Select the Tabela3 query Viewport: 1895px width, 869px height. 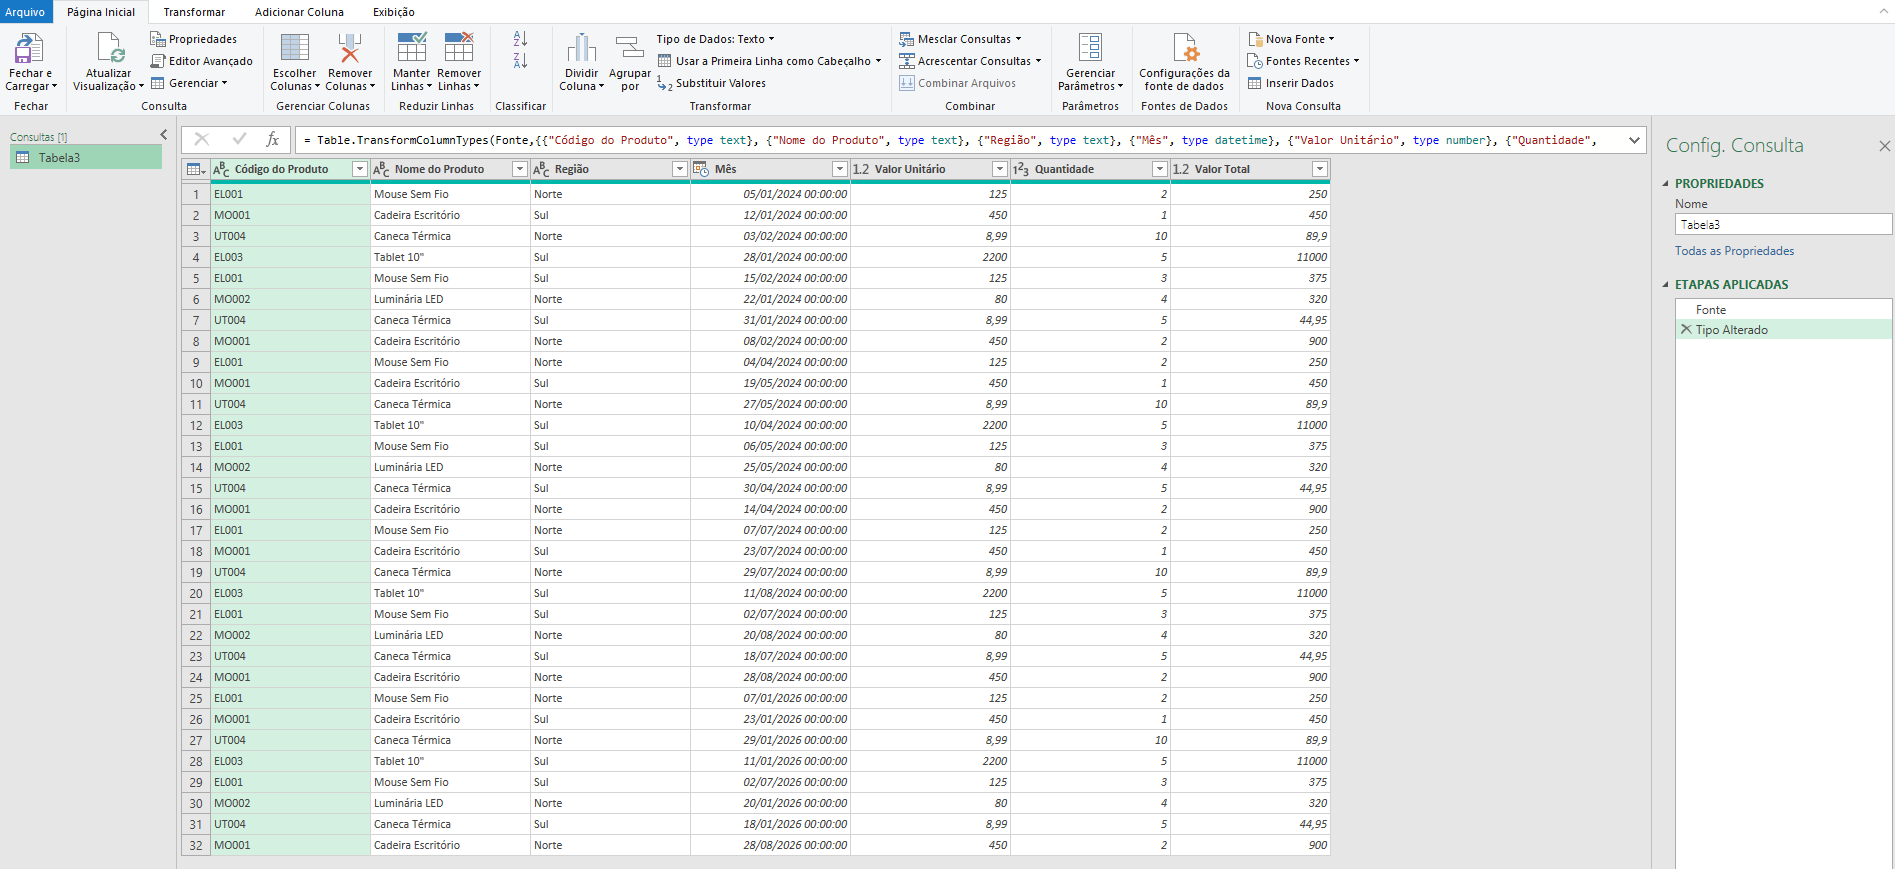pos(86,157)
